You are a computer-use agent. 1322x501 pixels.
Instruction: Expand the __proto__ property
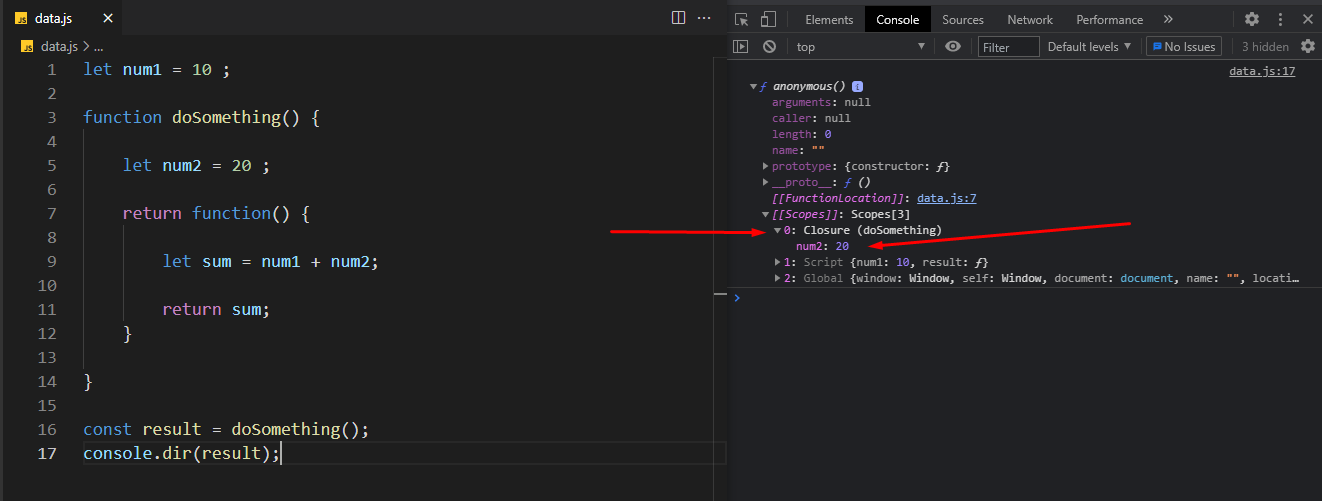pyautogui.click(x=767, y=182)
